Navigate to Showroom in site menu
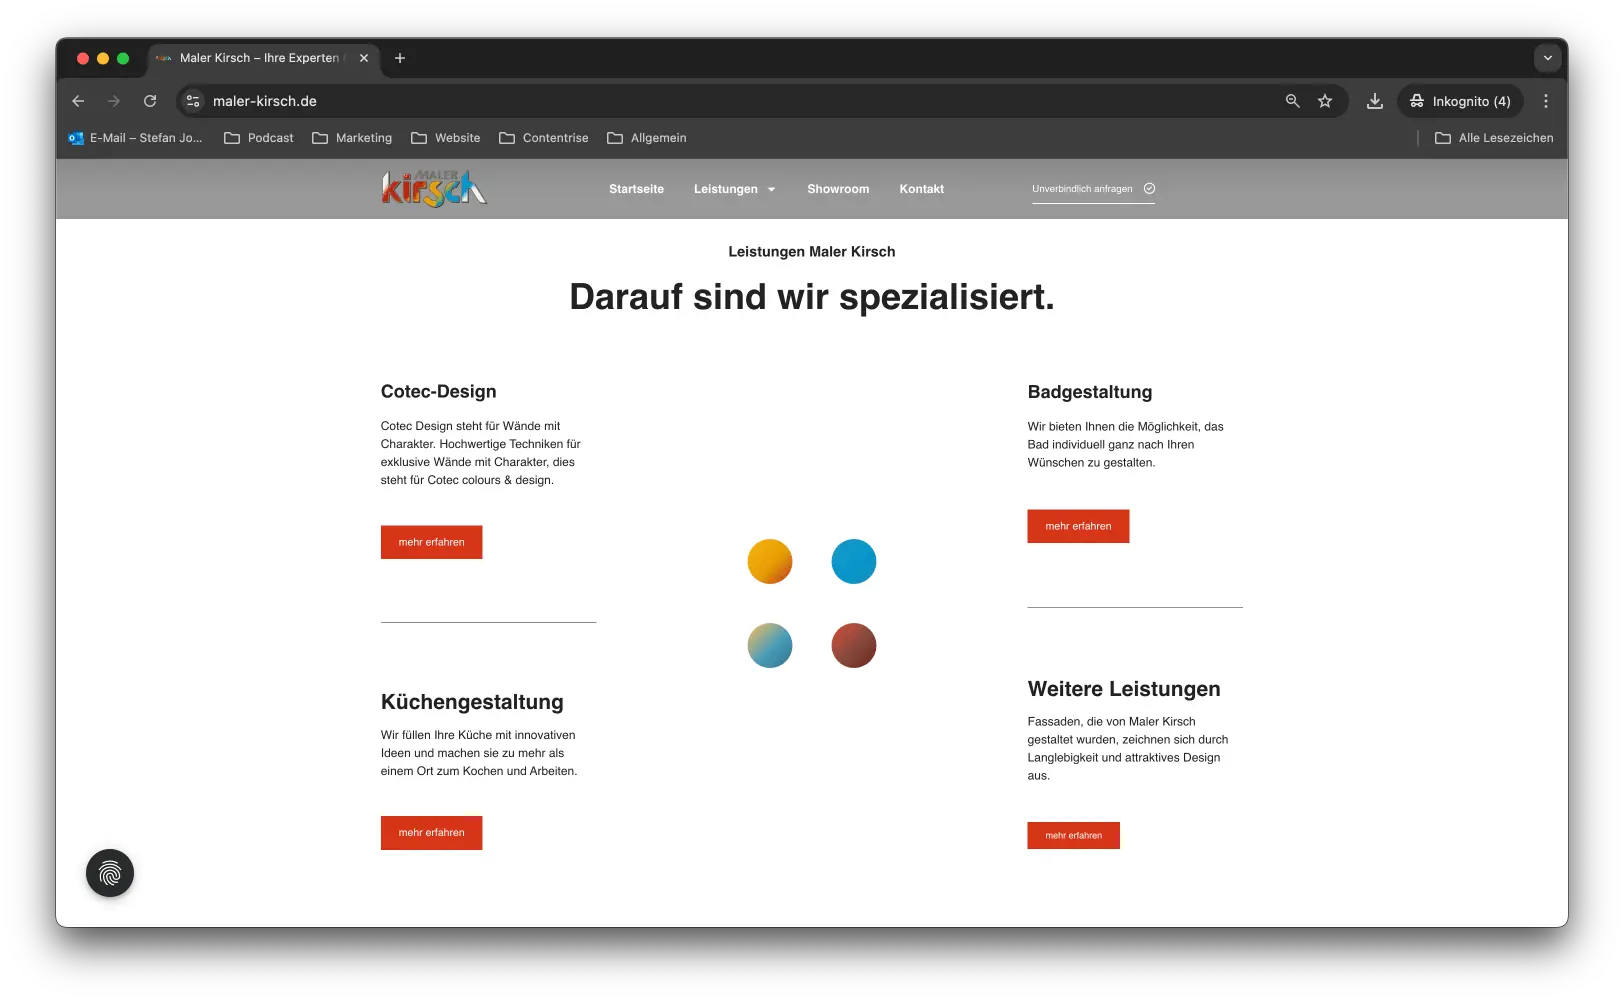The width and height of the screenshot is (1624, 1001). pyautogui.click(x=838, y=189)
